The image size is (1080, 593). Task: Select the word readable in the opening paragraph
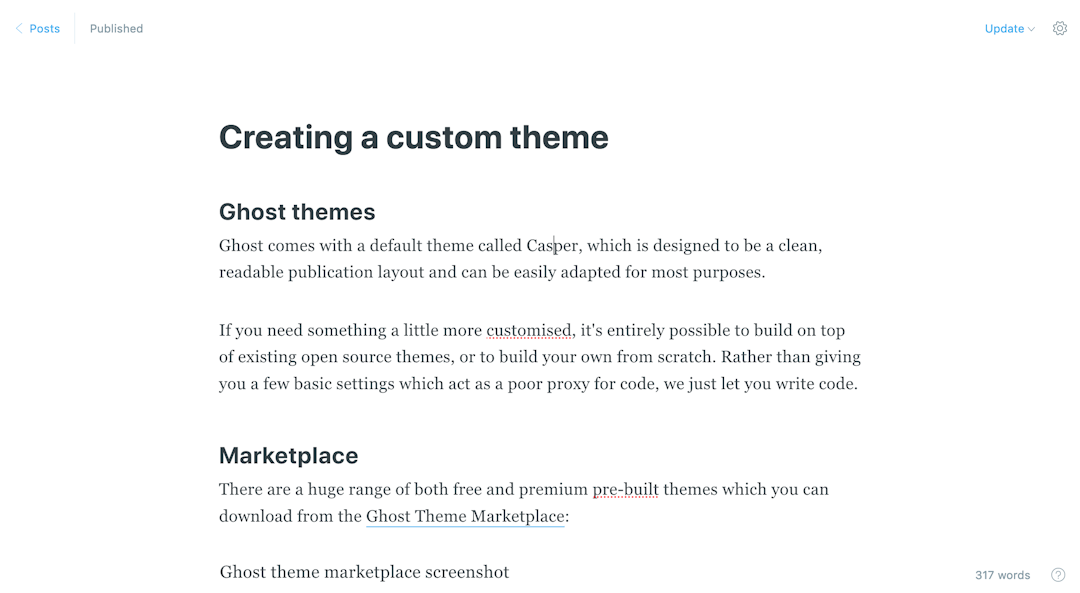250,271
